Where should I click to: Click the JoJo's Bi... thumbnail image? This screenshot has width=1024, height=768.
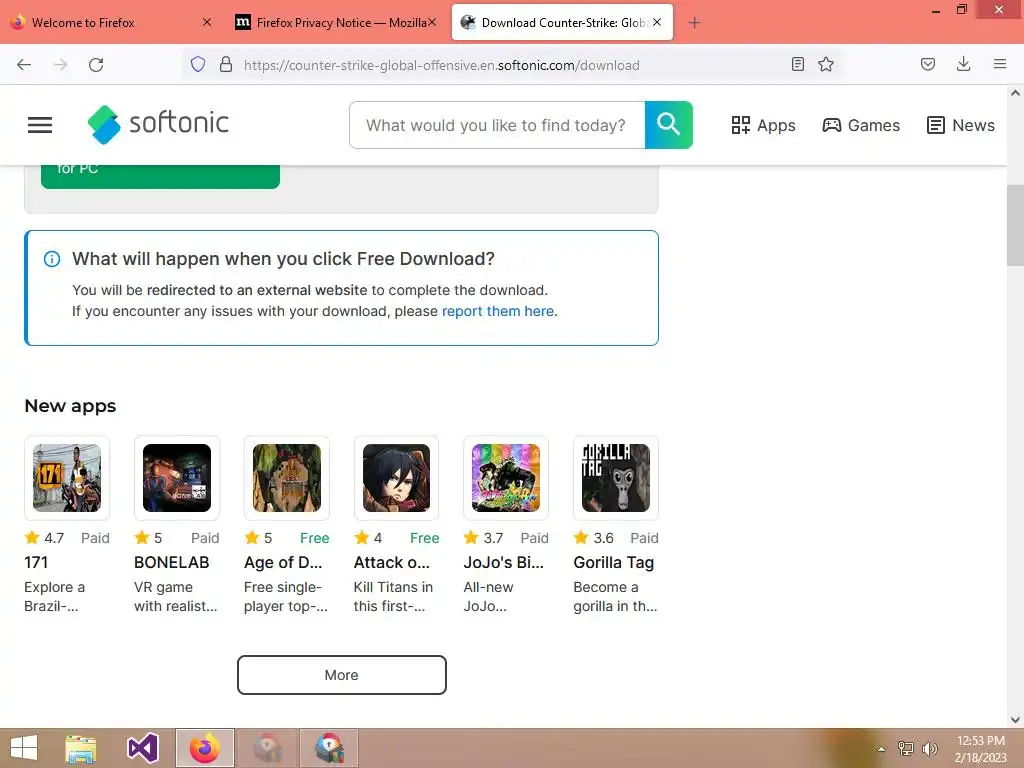[x=506, y=477]
